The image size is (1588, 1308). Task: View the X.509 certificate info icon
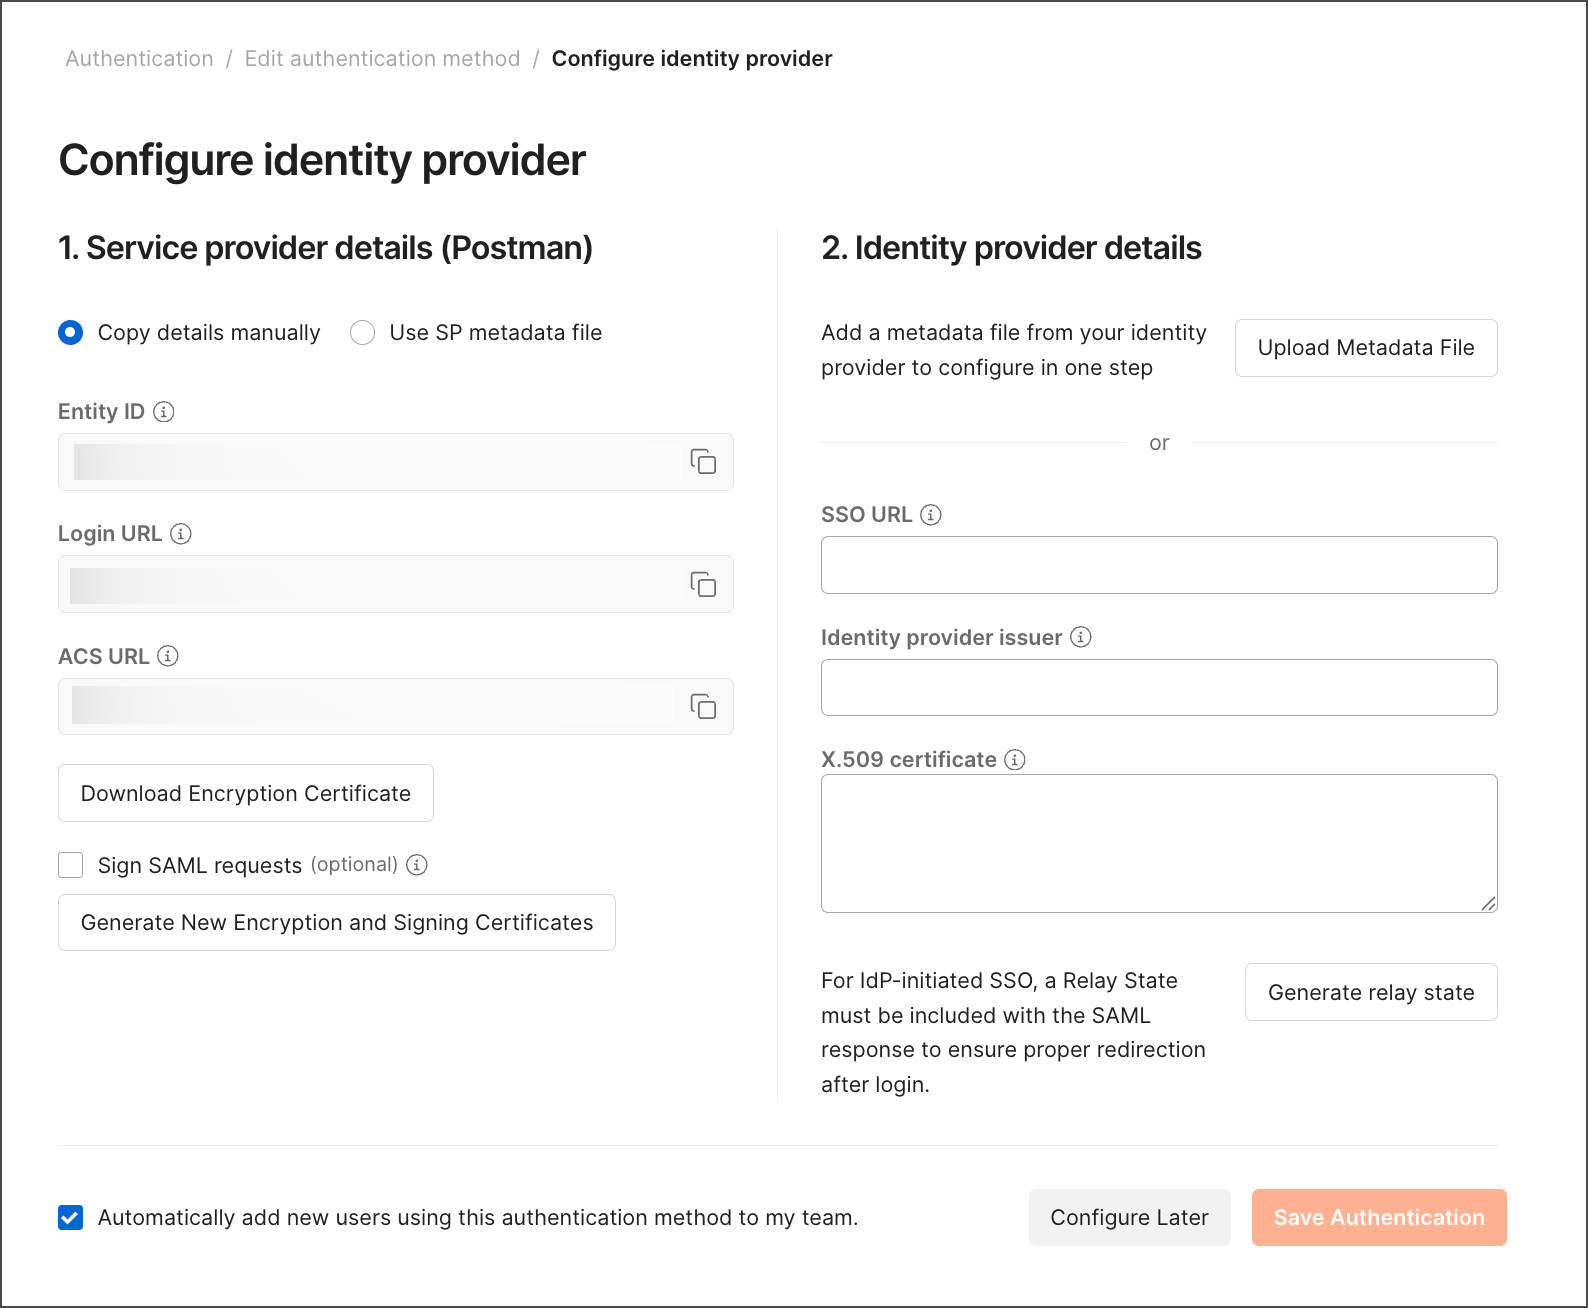pos(1015,760)
